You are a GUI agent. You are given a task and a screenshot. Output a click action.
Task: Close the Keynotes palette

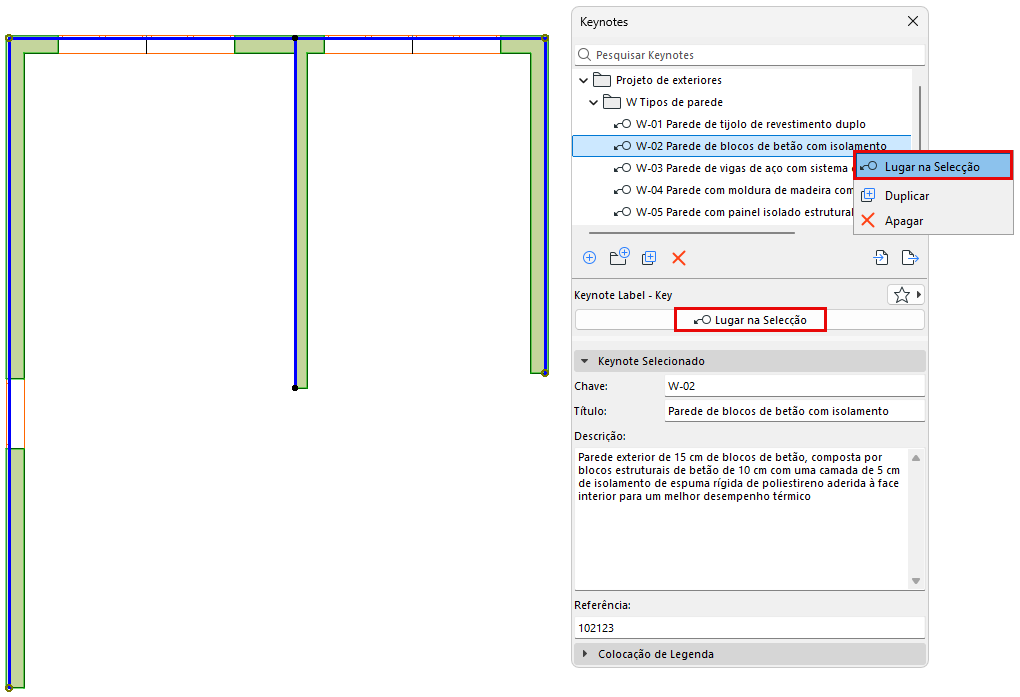[x=913, y=21]
